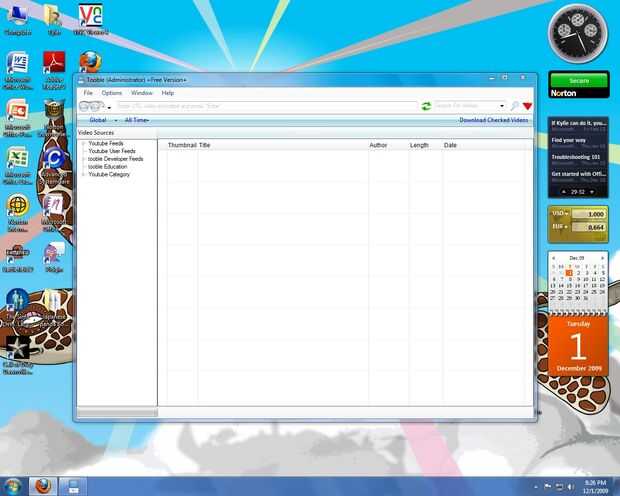Click the Microsoft OneNote desktop icon

tap(54, 213)
